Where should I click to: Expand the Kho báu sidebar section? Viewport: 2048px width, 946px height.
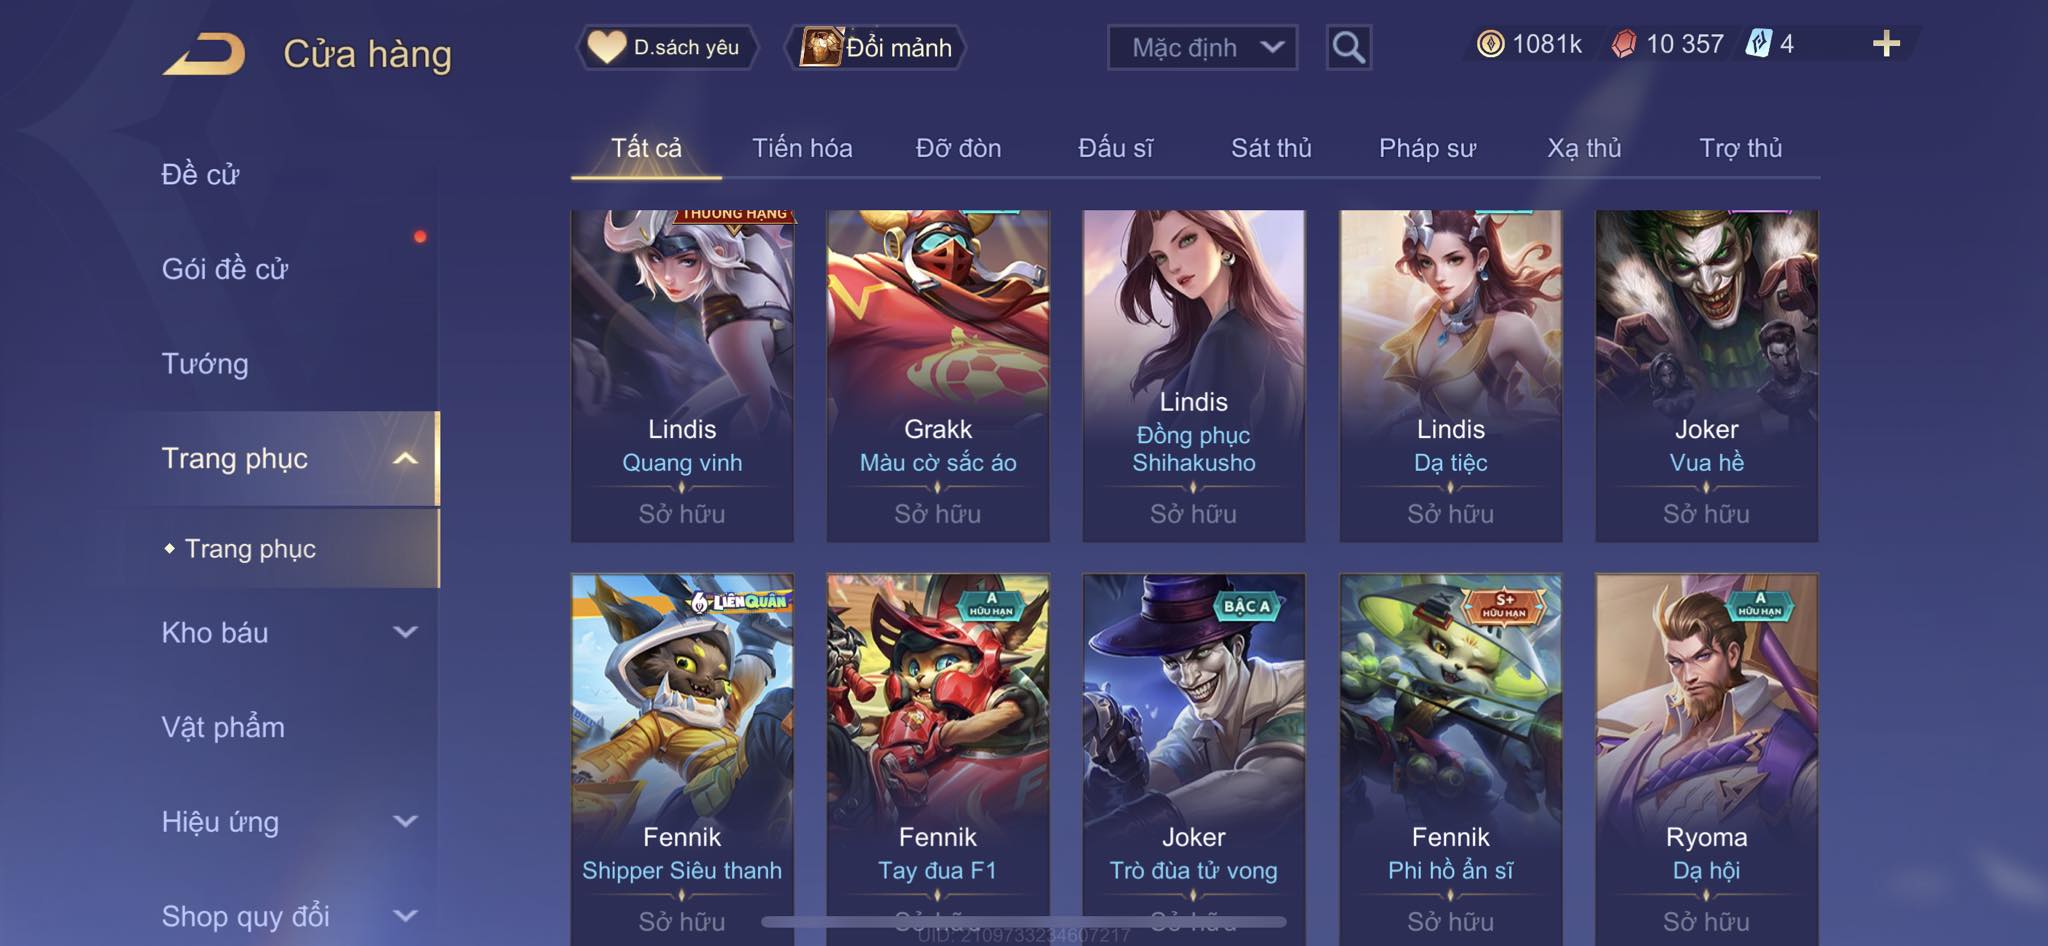pos(405,632)
